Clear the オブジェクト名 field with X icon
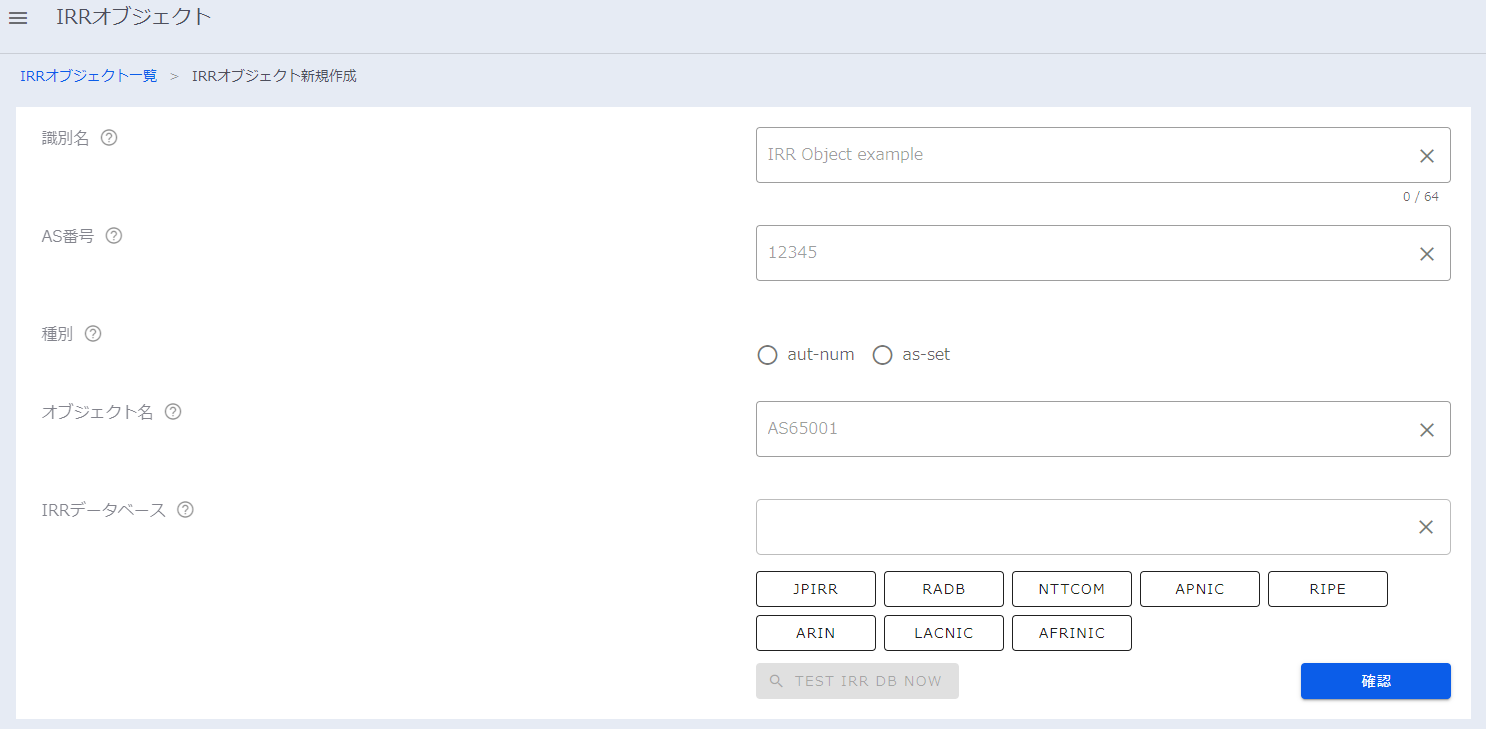 point(1426,430)
